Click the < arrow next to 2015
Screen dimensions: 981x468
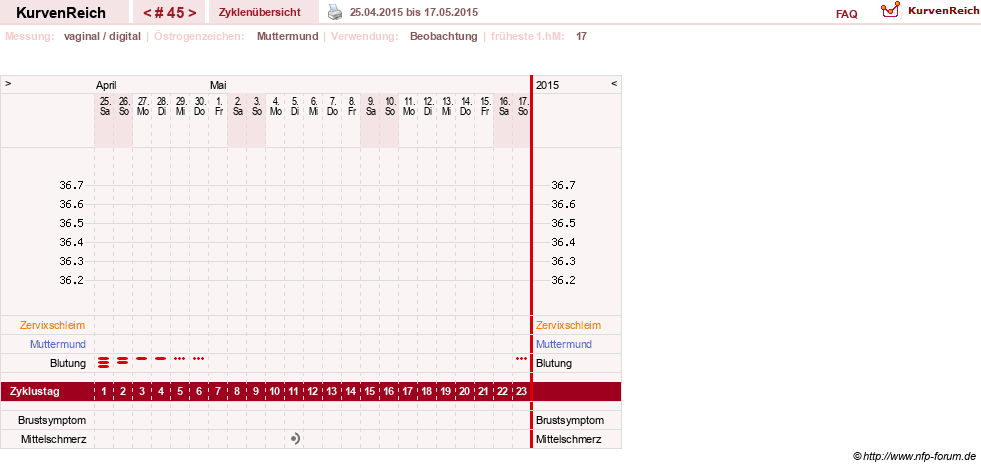click(614, 83)
